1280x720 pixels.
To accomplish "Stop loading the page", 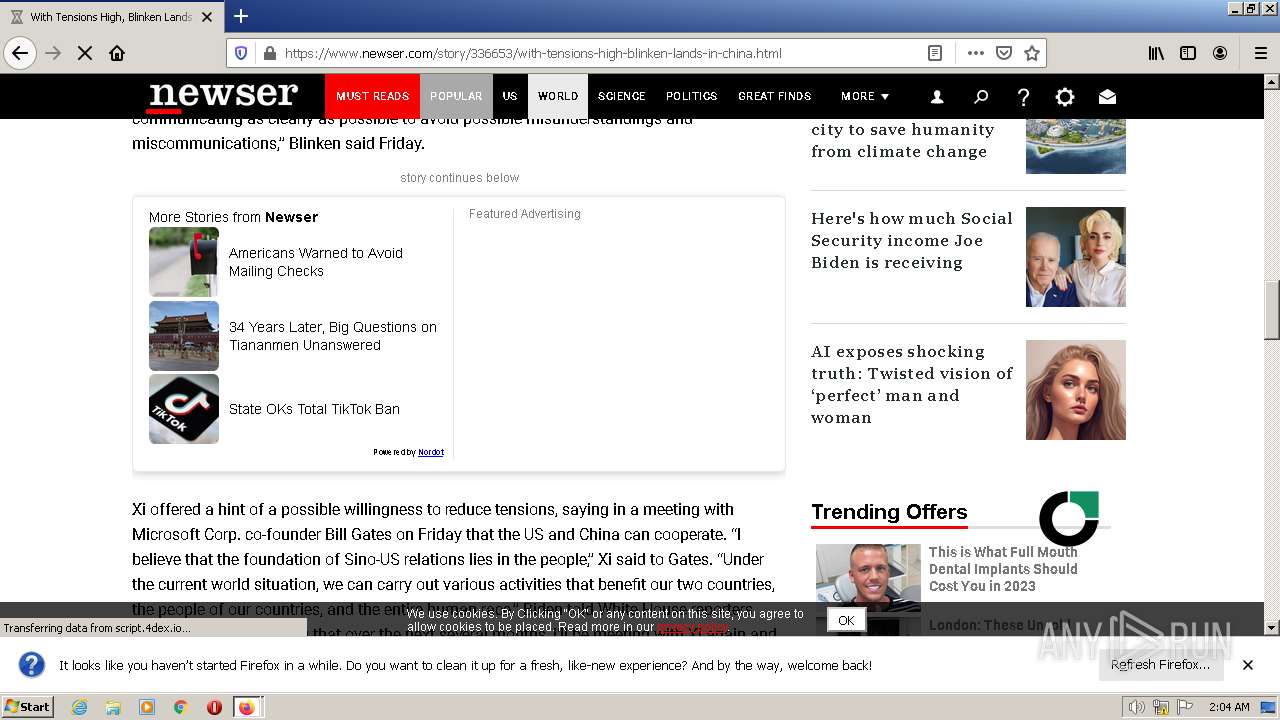I will tap(85, 53).
